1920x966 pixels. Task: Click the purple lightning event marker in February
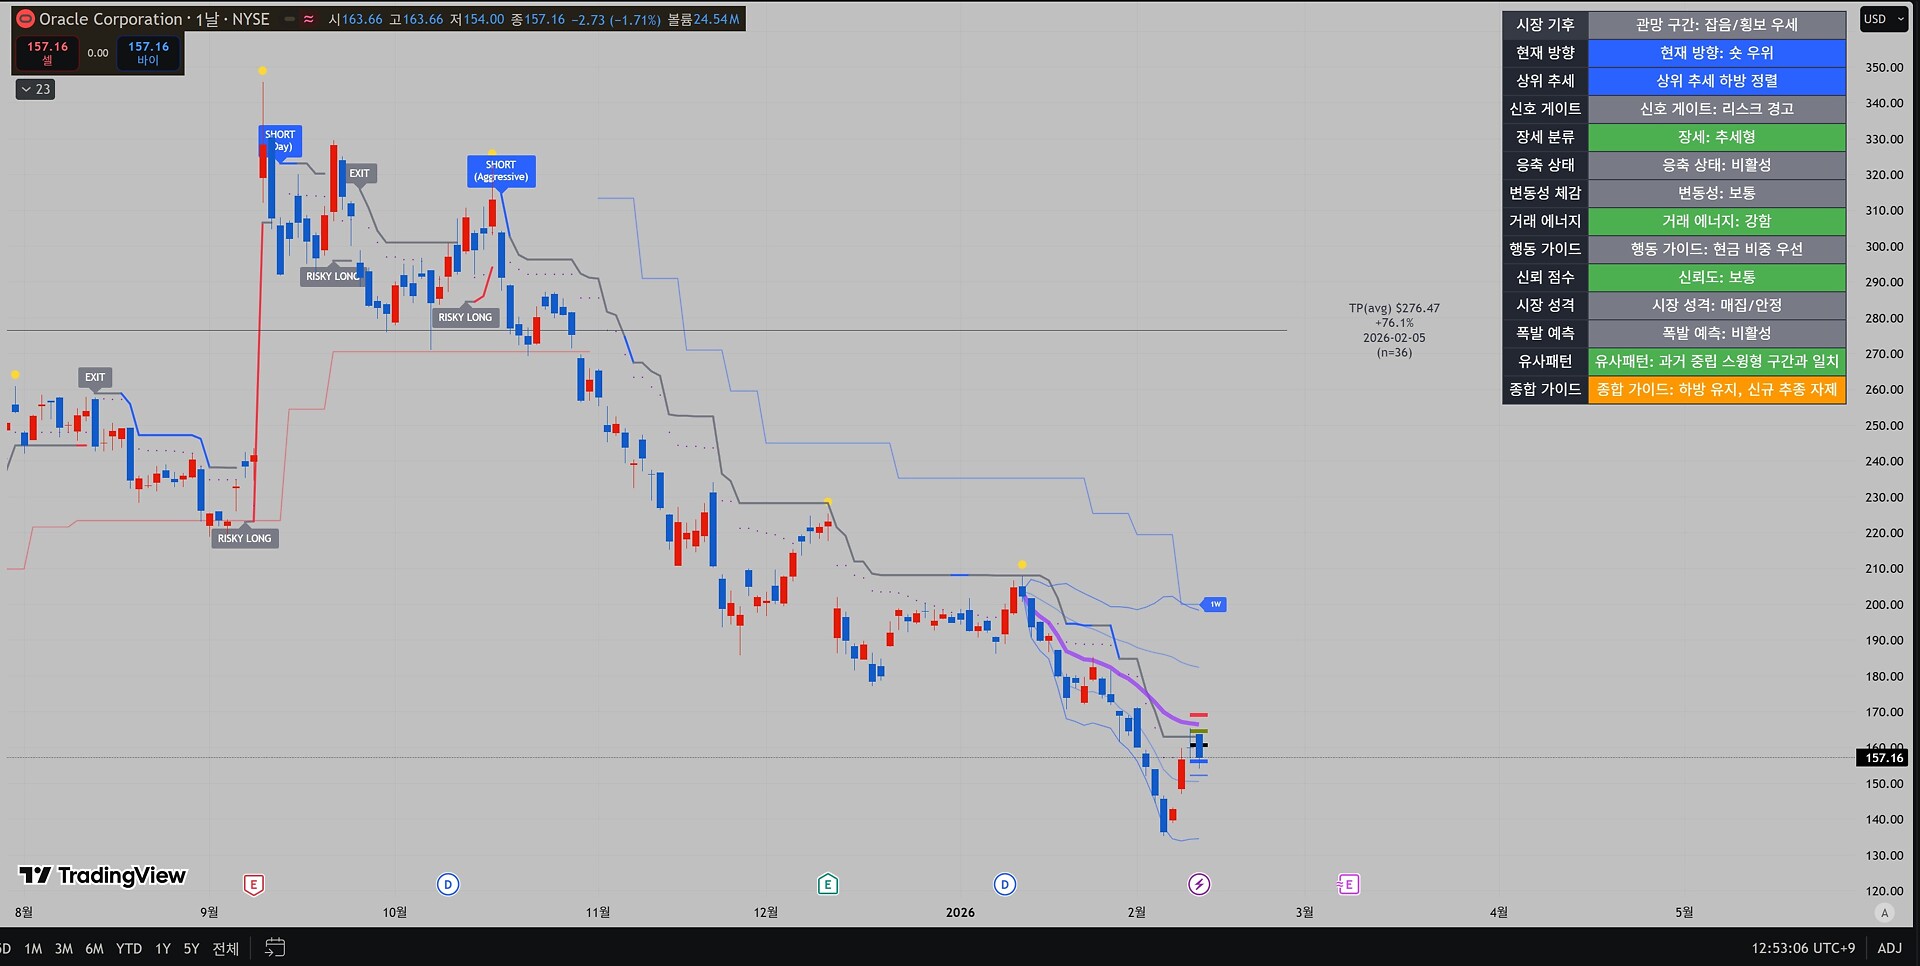(x=1199, y=884)
